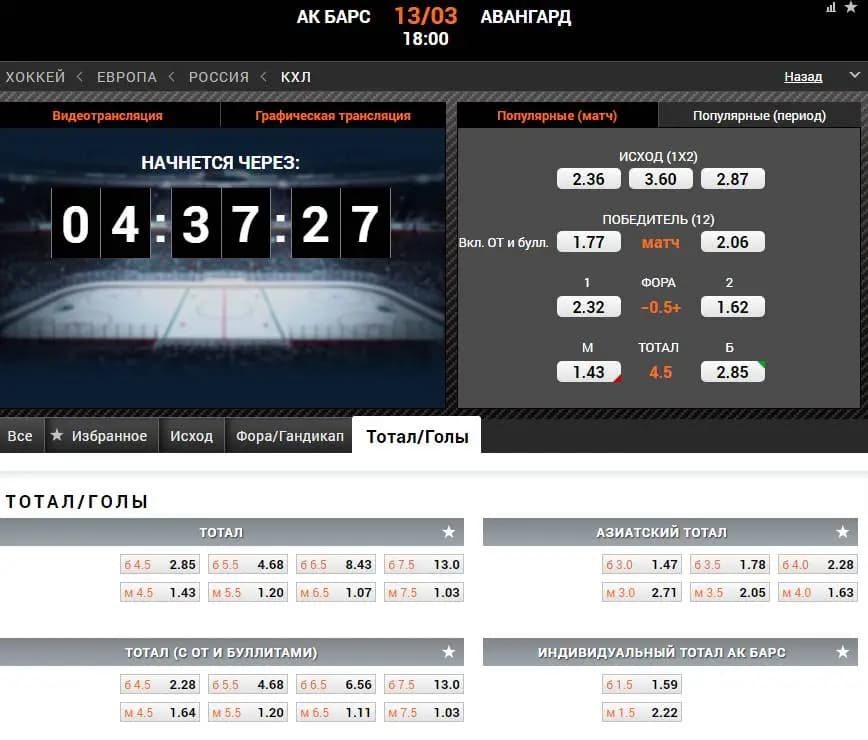Select Популярные (период) tab
Screen dimensions: 868x740
click(x=759, y=116)
